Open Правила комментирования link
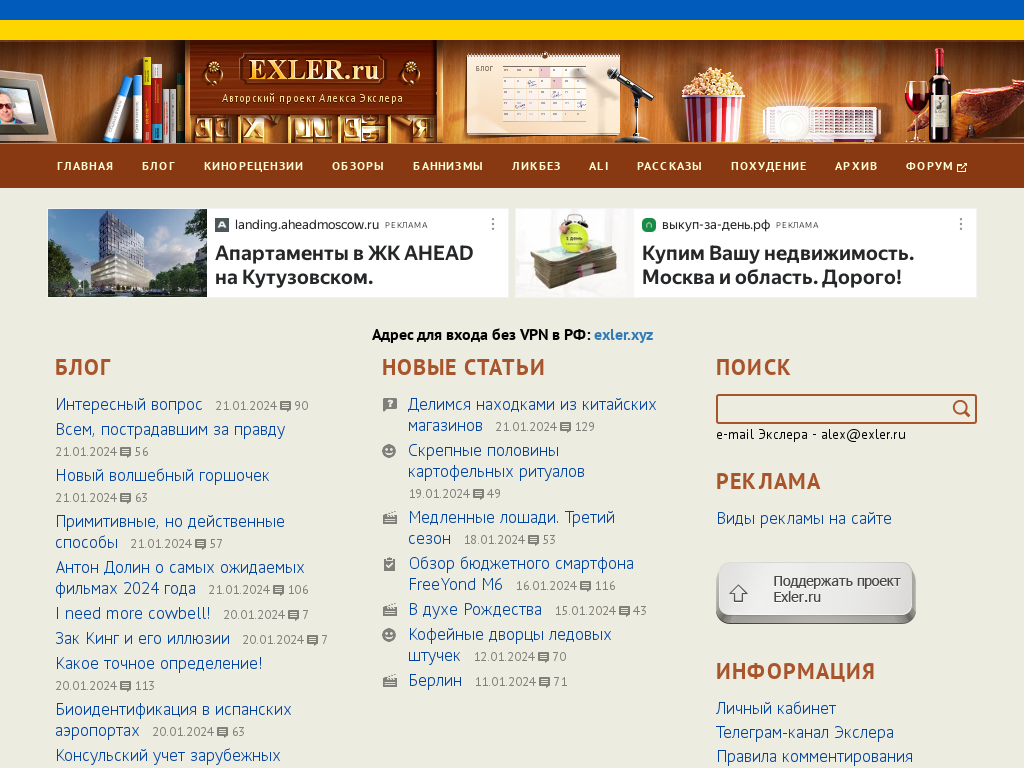This screenshot has height=768, width=1024. click(x=814, y=757)
